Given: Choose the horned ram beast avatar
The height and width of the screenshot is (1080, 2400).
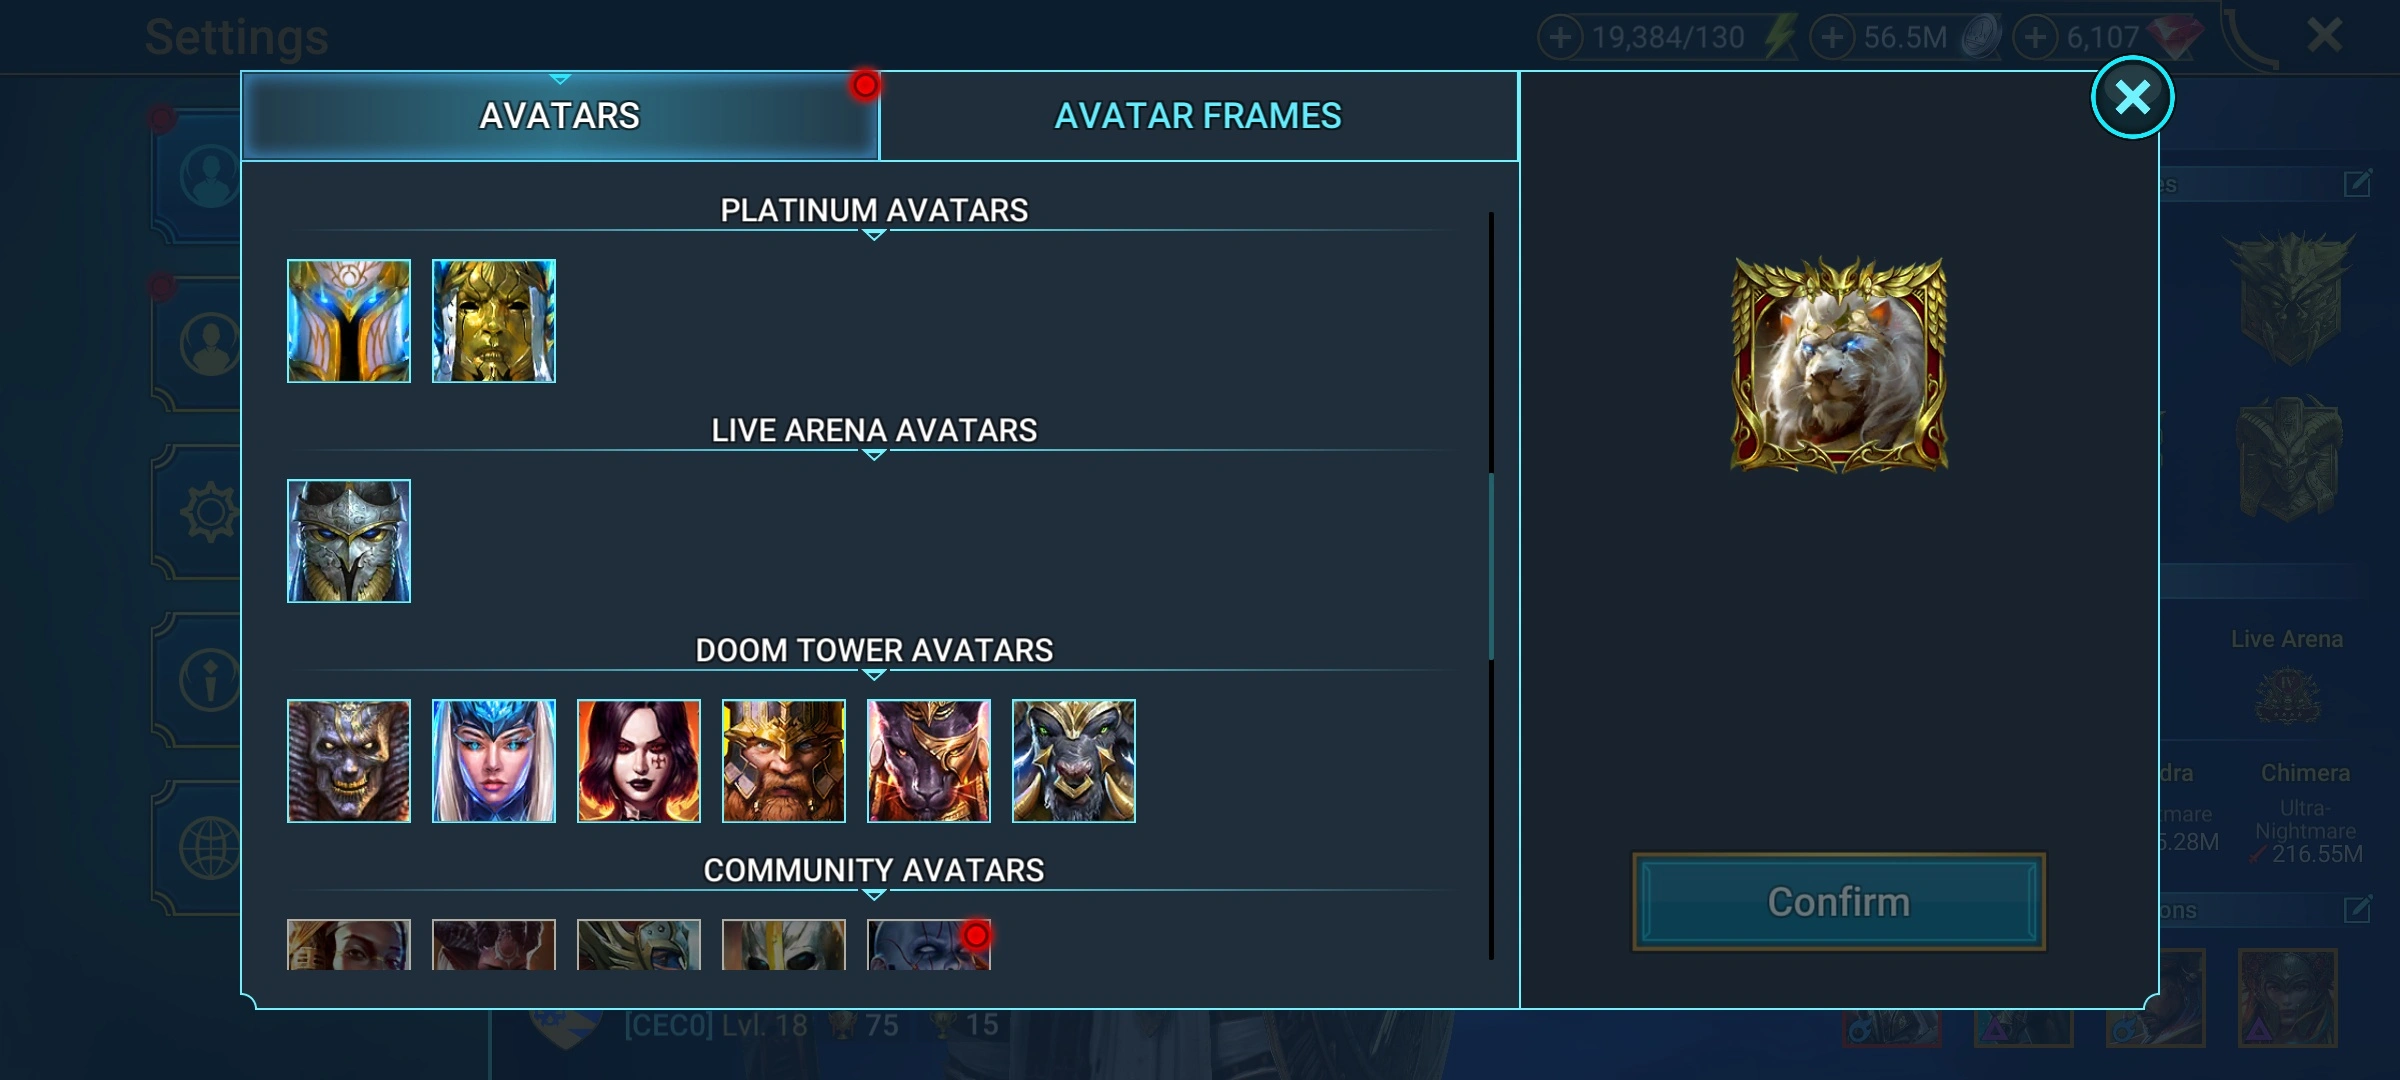Looking at the screenshot, I should (x=1074, y=761).
